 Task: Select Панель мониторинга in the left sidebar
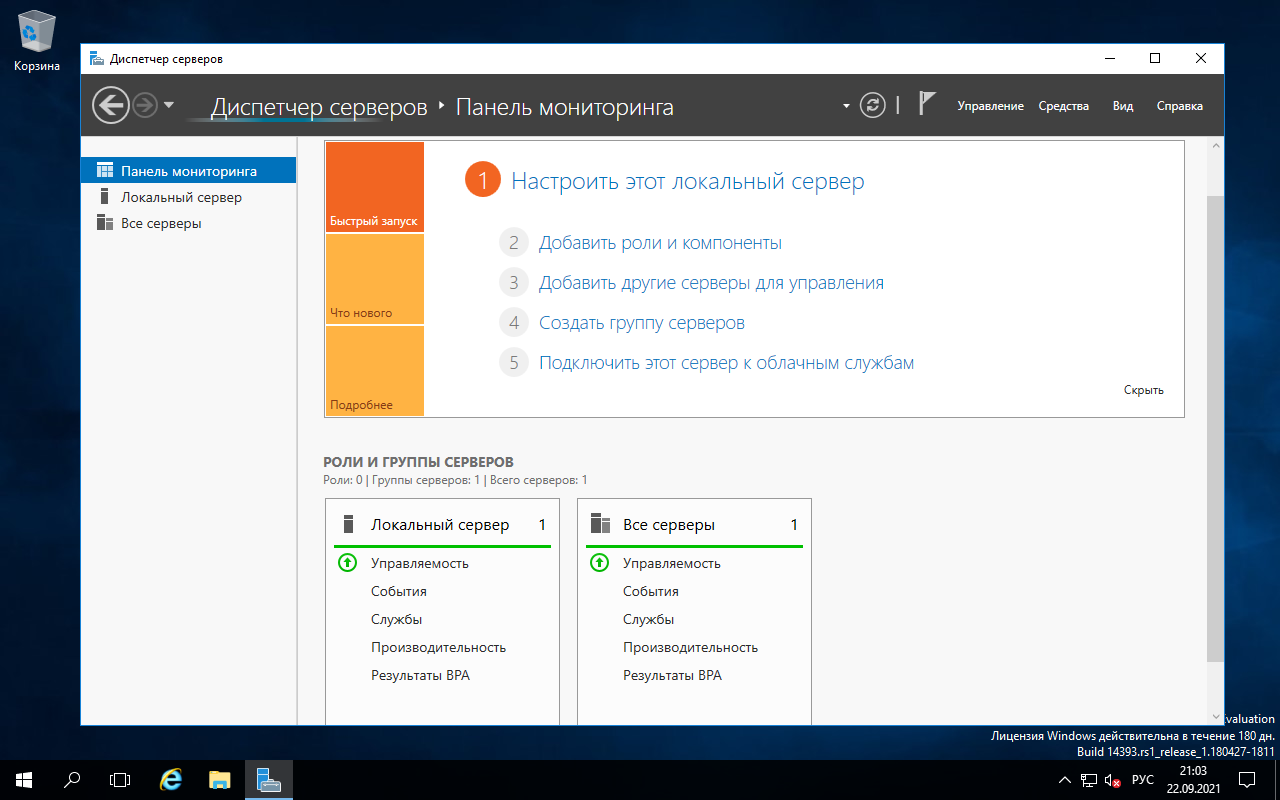pyautogui.click(x=189, y=171)
